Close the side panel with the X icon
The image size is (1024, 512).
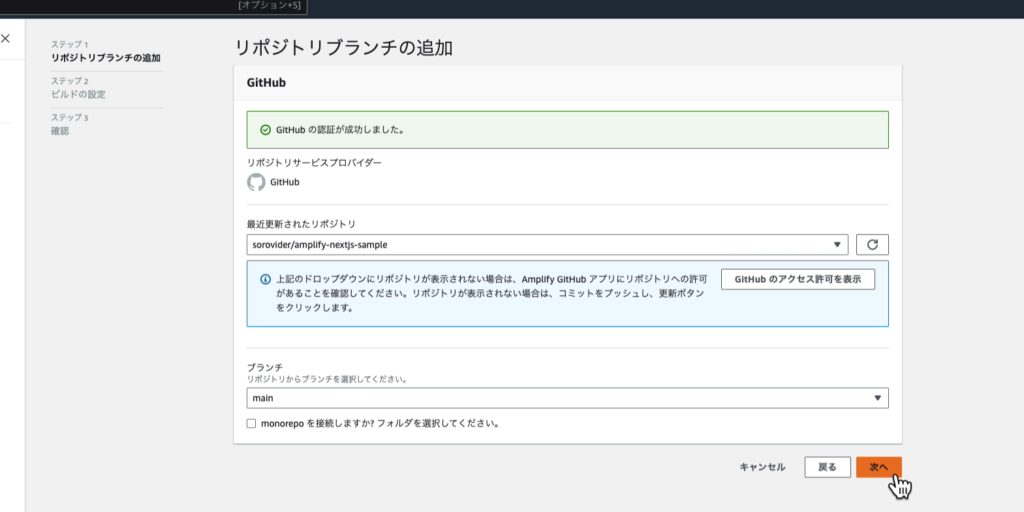click(5, 39)
